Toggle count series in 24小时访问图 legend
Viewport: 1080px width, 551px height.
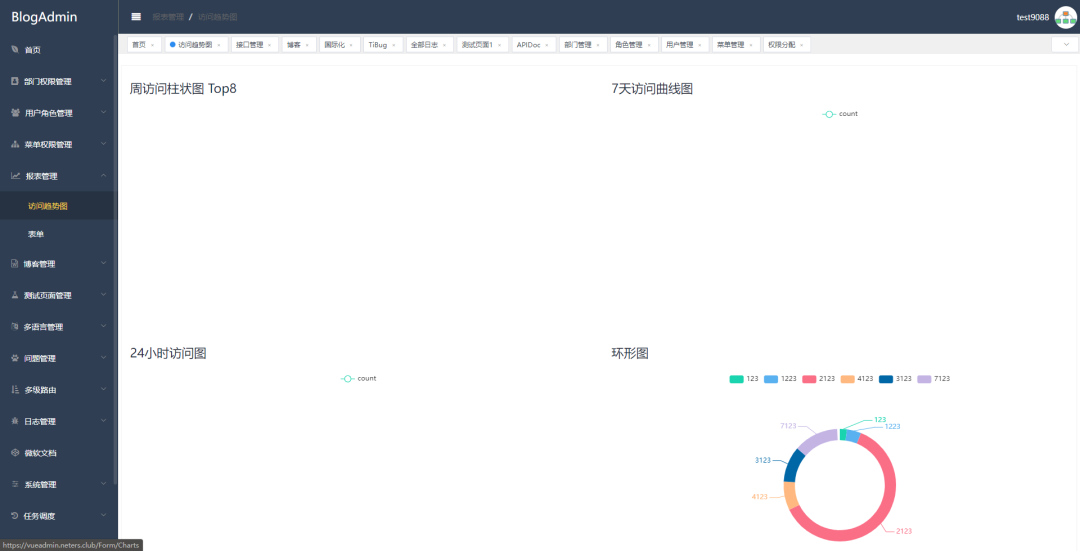coord(359,379)
